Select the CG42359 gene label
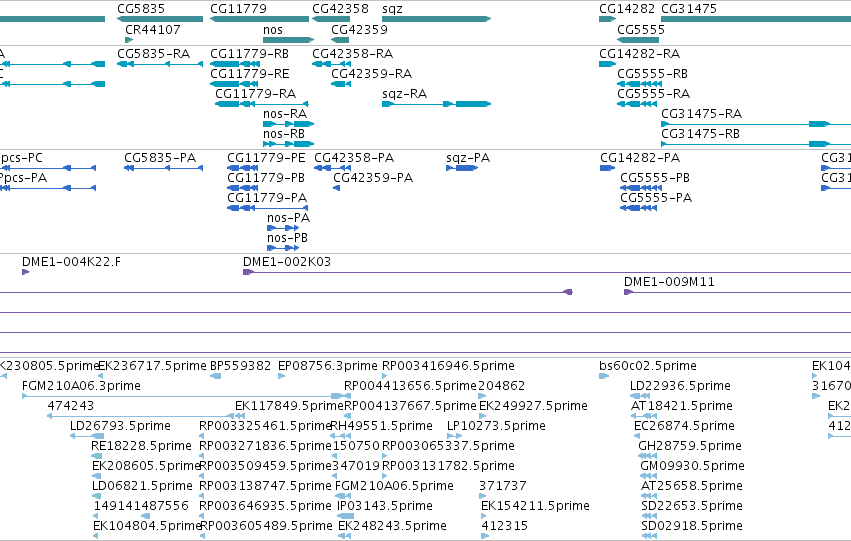Viewport: 851px width, 541px height. (x=359, y=30)
